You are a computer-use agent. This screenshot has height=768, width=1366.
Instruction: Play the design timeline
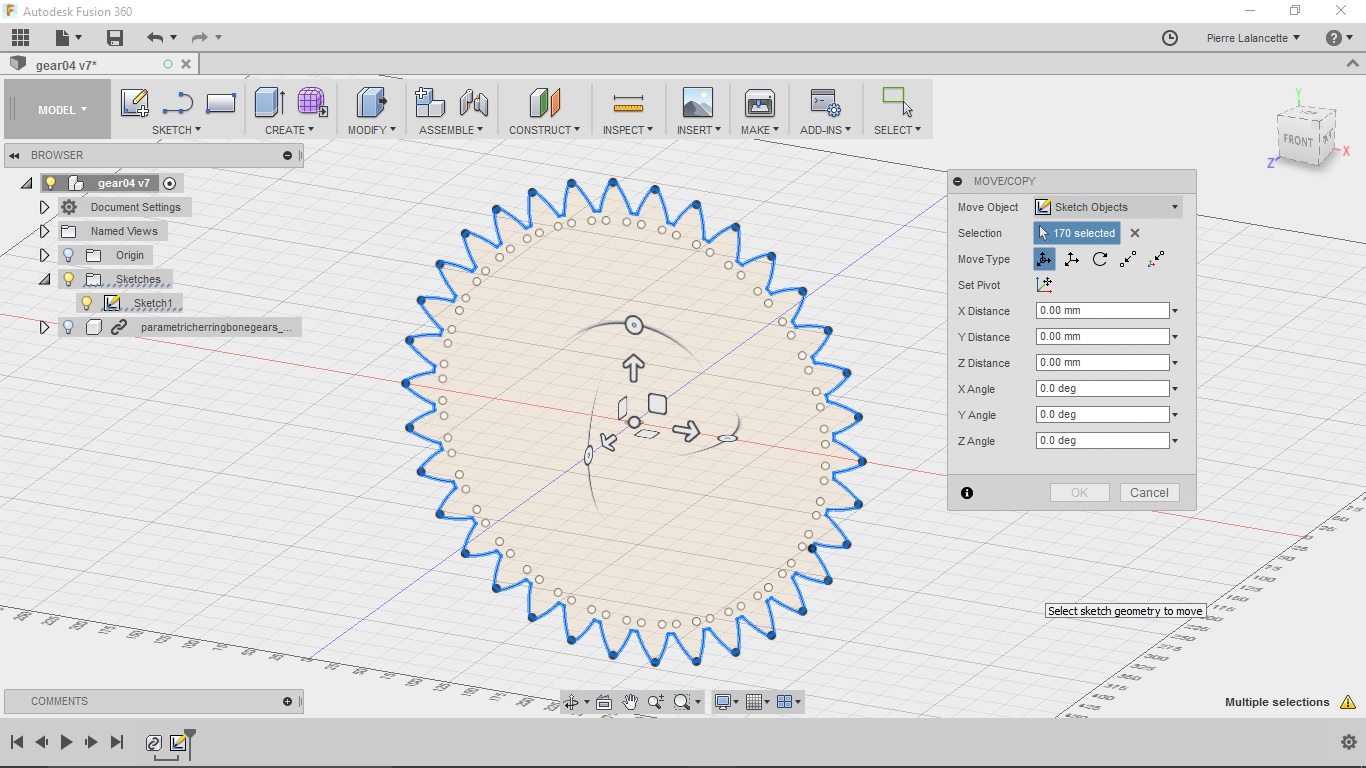tap(67, 742)
